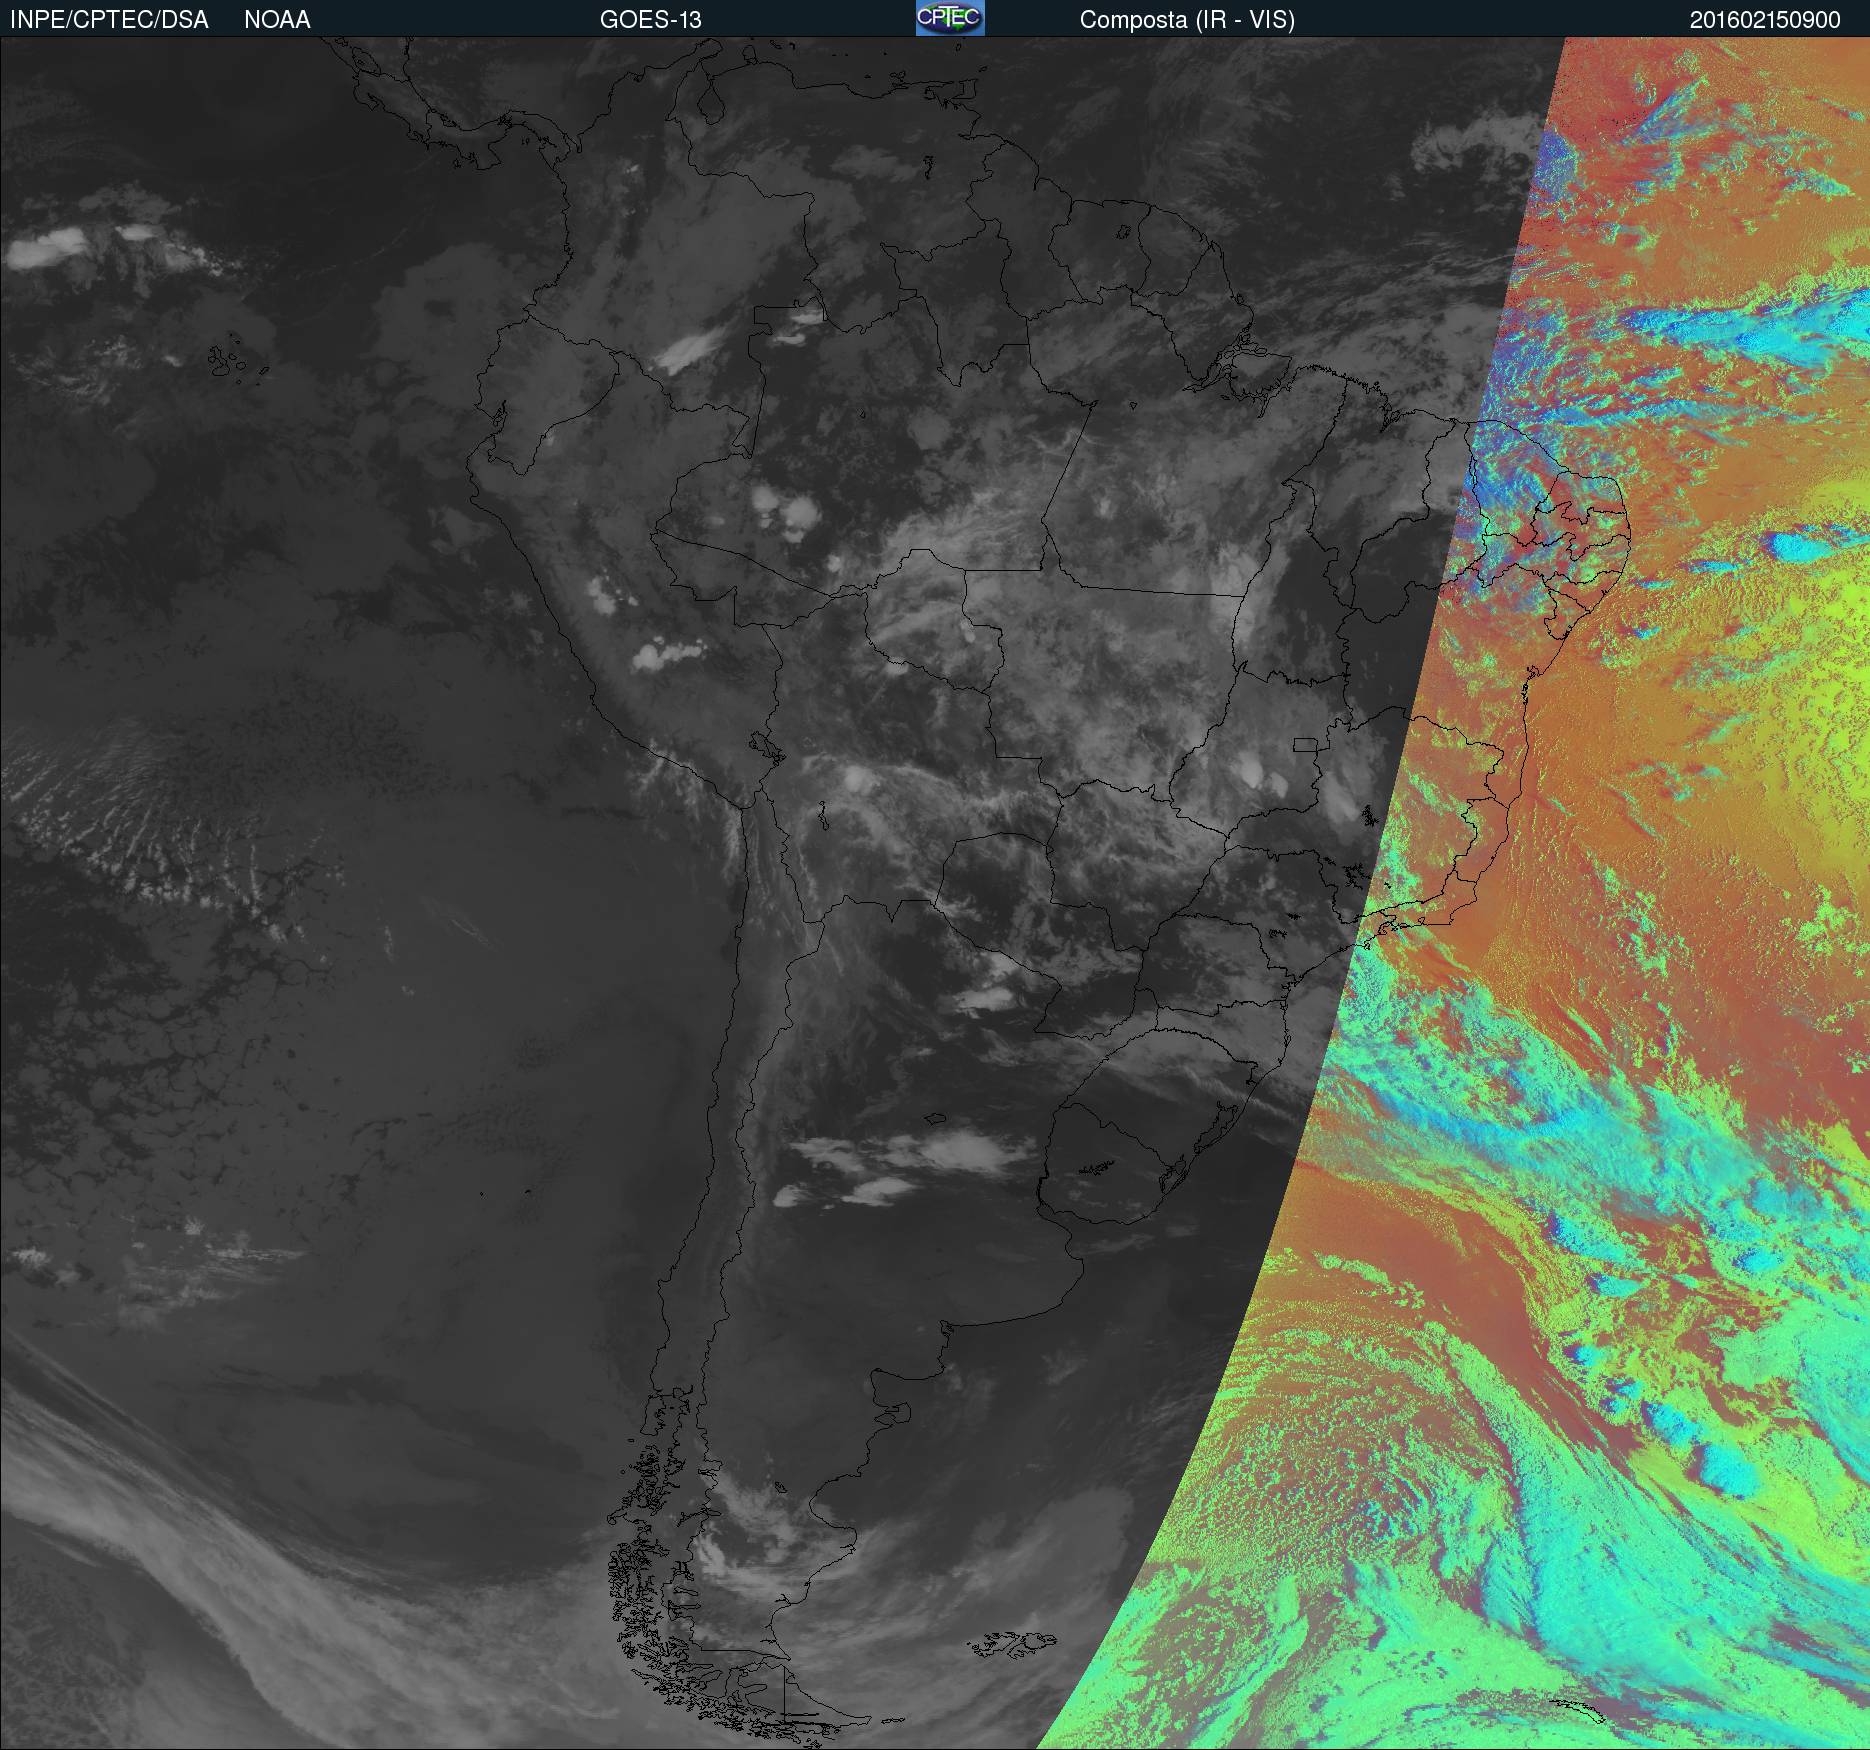The width and height of the screenshot is (1870, 1750).
Task: Select the INPE/CPTEC/DSA header text
Action: 109,20
